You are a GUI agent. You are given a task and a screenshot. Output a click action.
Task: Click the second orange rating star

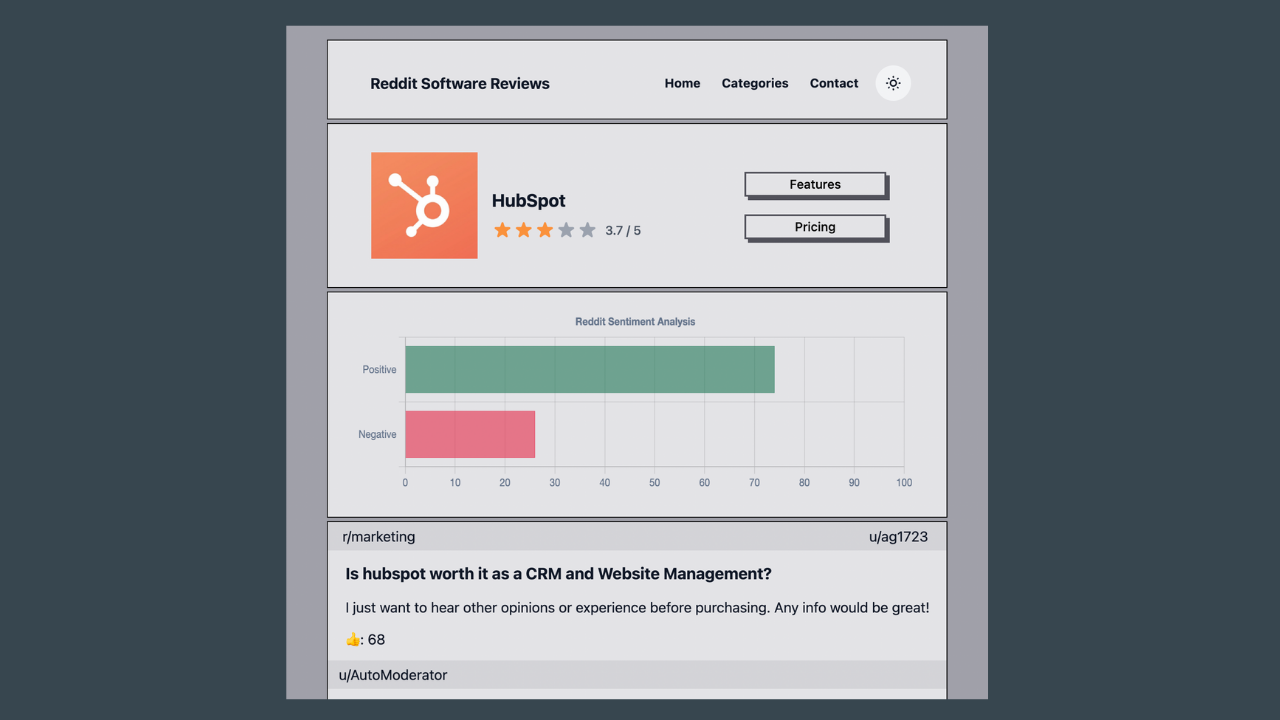coord(523,230)
